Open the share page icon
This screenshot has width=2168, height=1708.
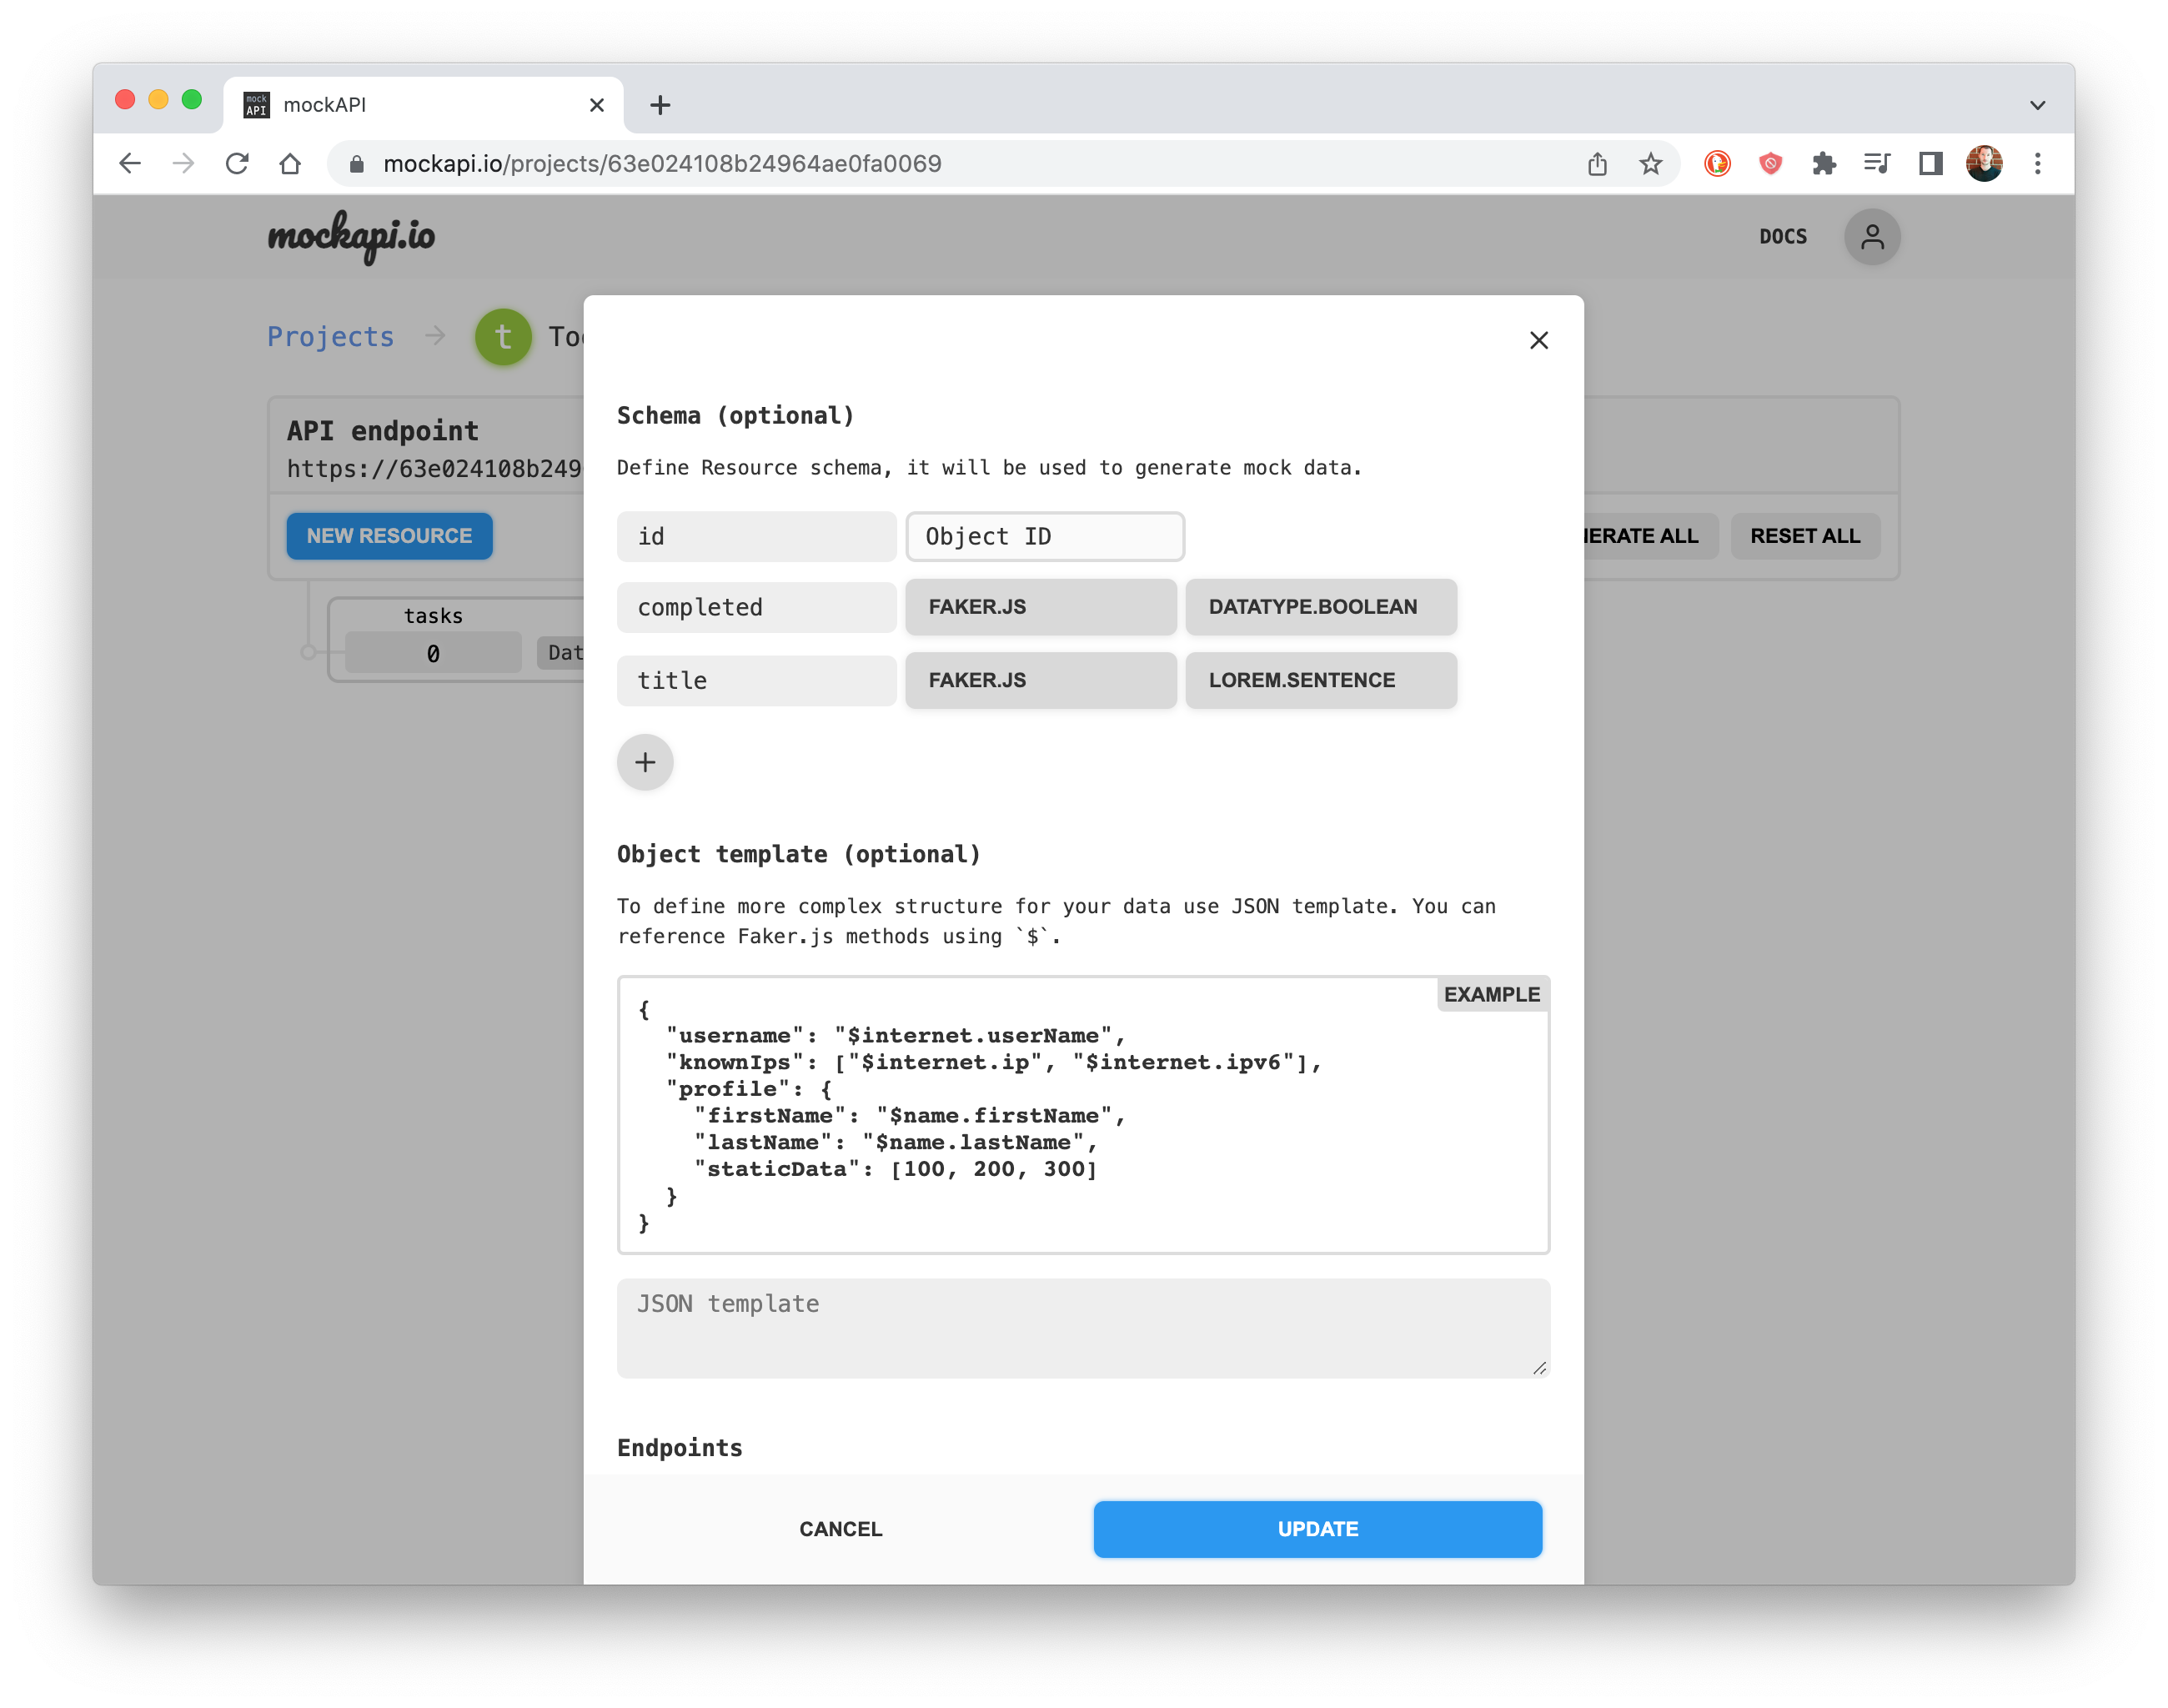pyautogui.click(x=1597, y=163)
